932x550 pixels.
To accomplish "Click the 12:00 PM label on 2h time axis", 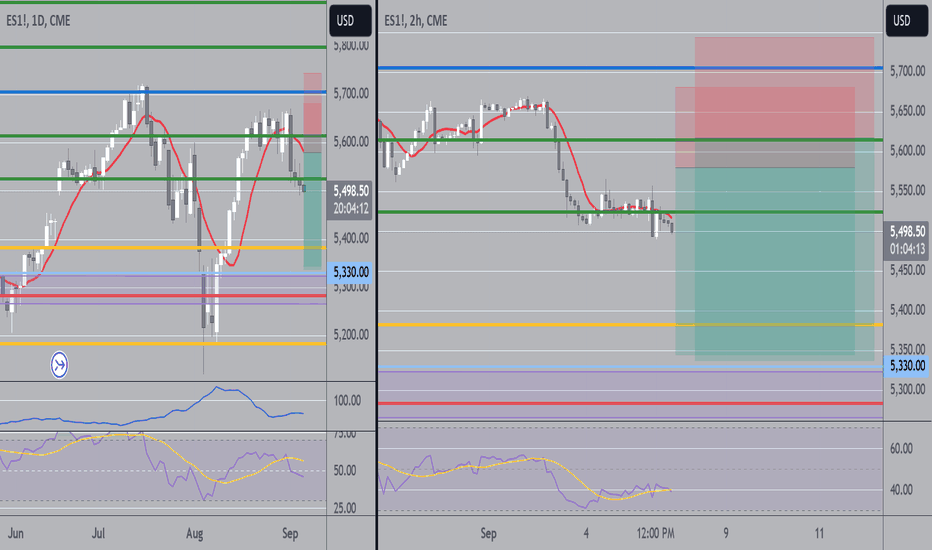I will [x=655, y=533].
